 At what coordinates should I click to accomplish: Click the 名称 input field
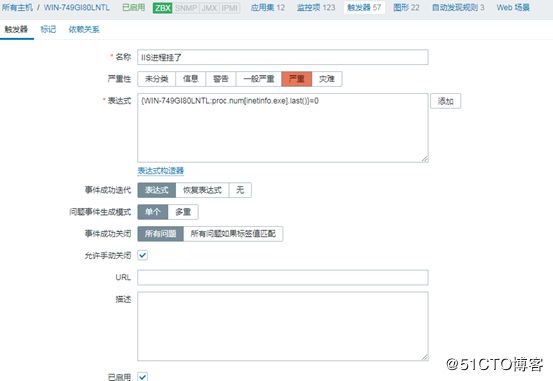pos(283,57)
